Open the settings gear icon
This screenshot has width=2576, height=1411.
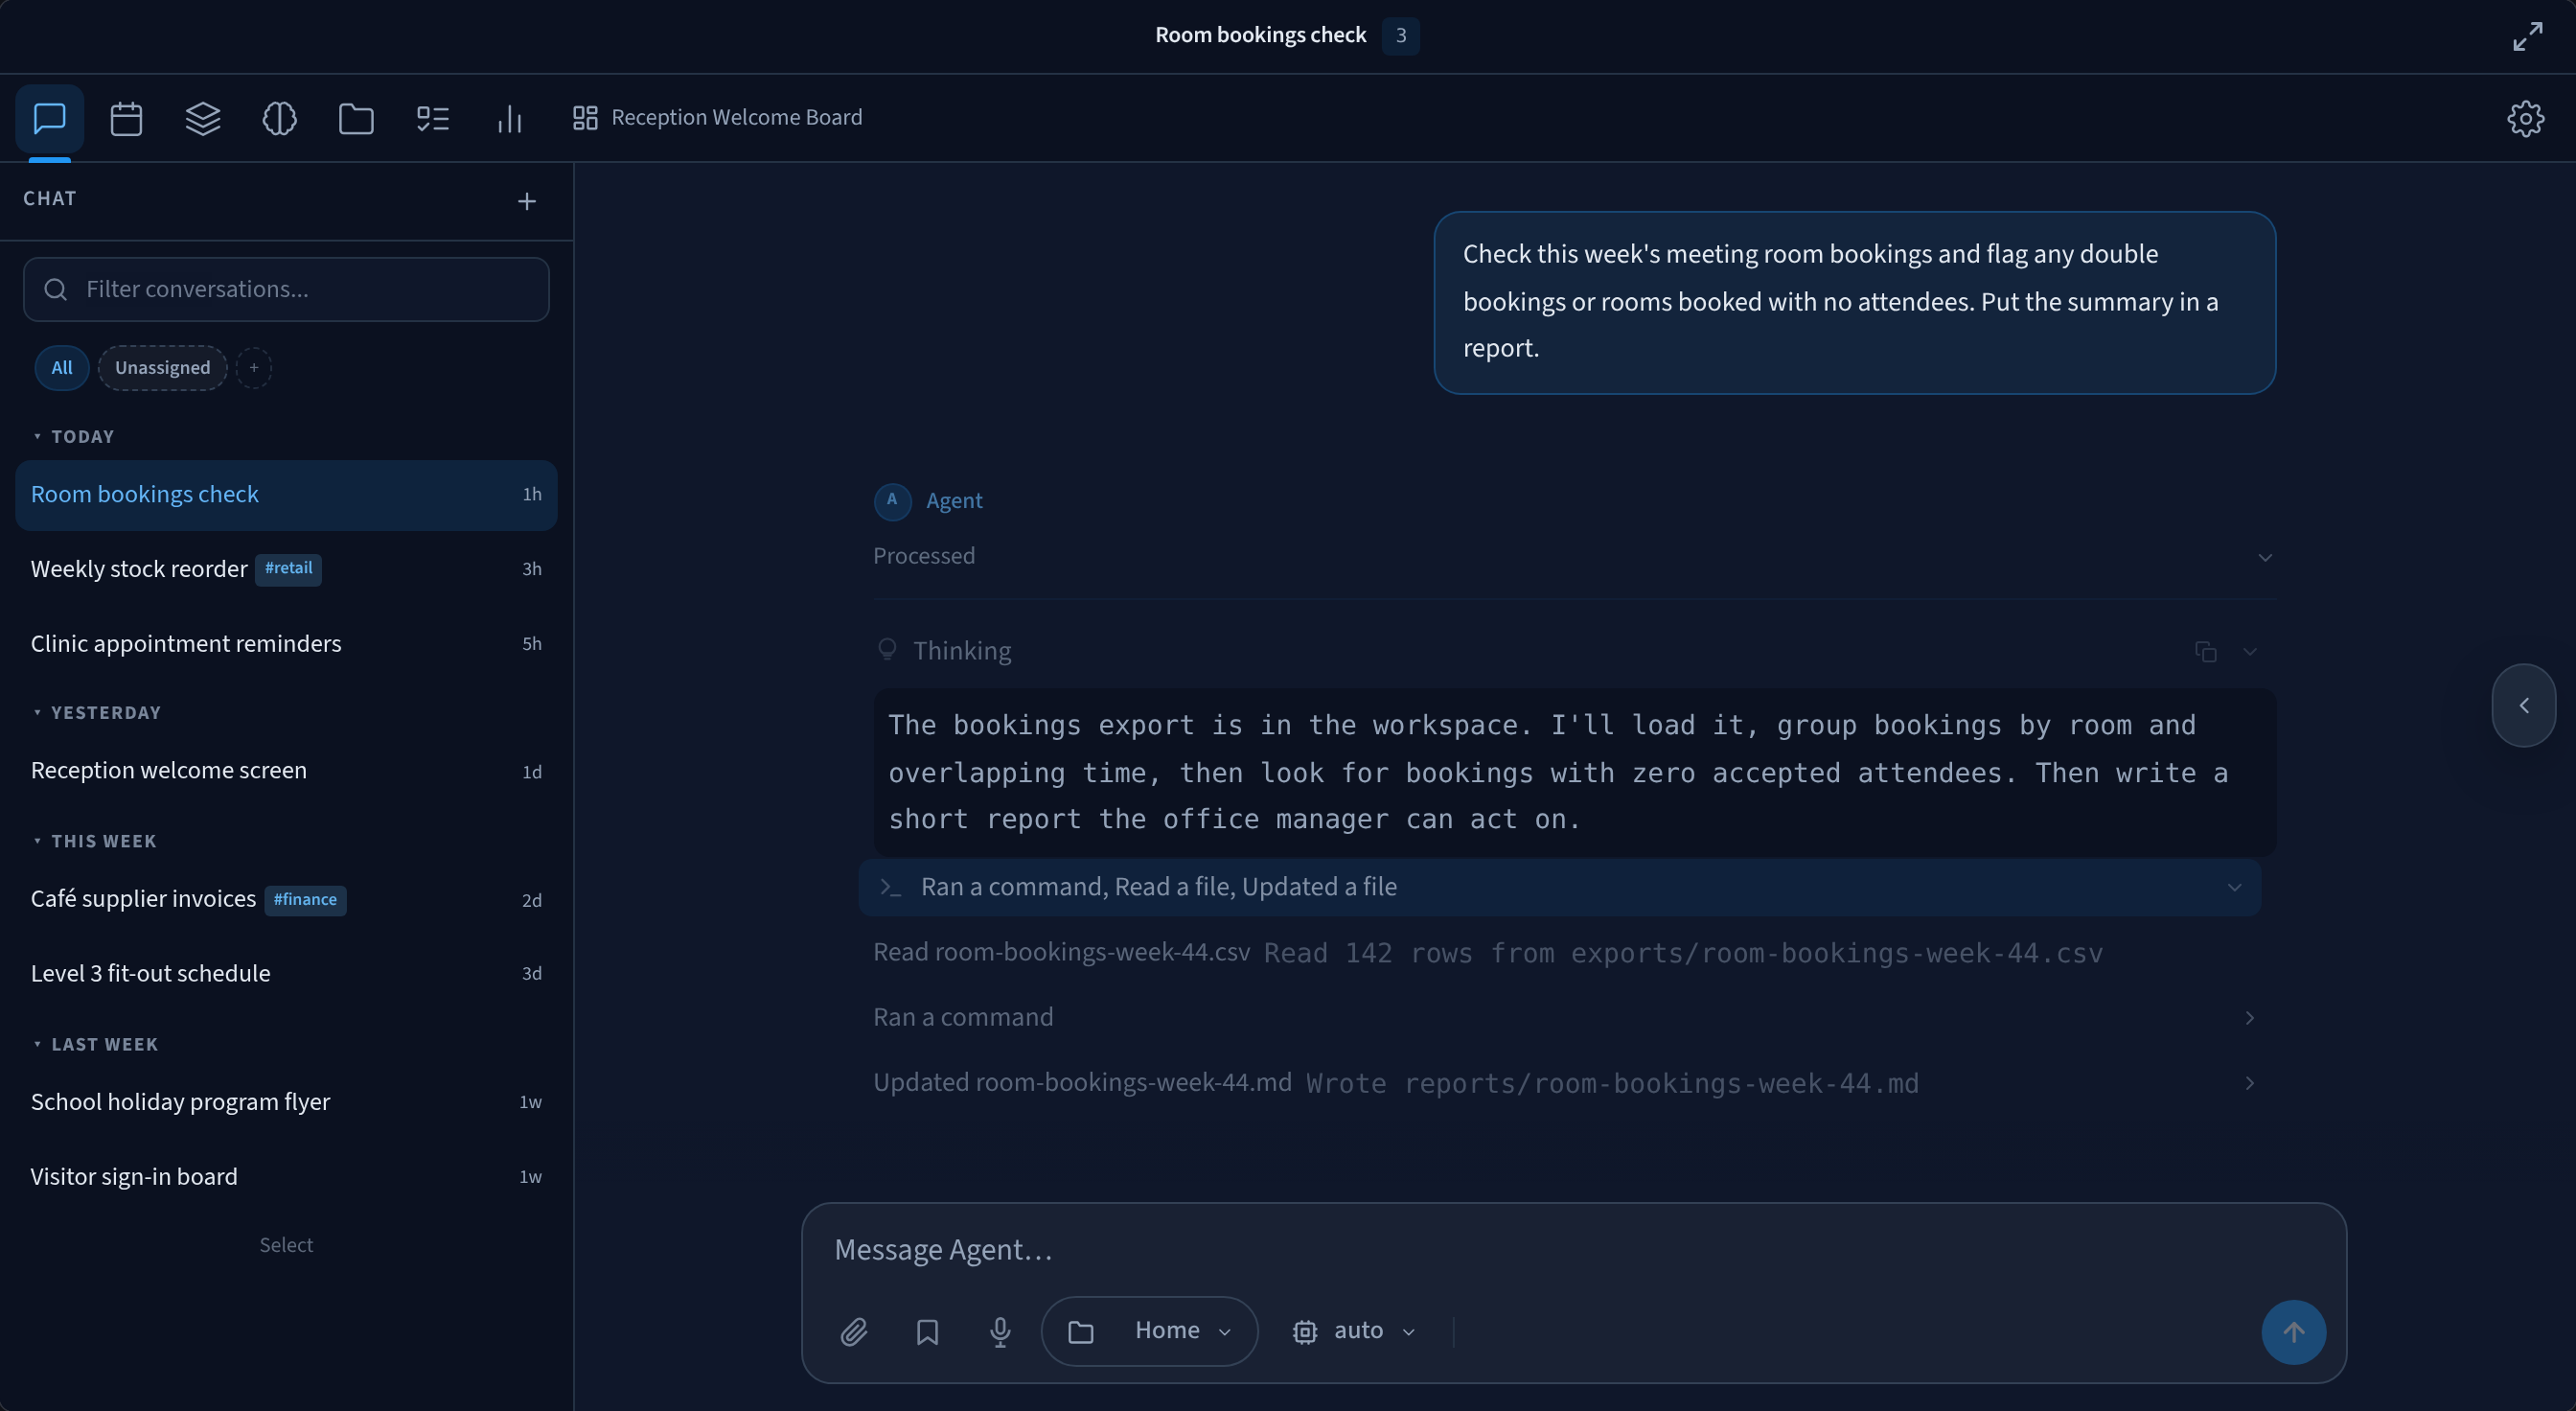click(2525, 118)
